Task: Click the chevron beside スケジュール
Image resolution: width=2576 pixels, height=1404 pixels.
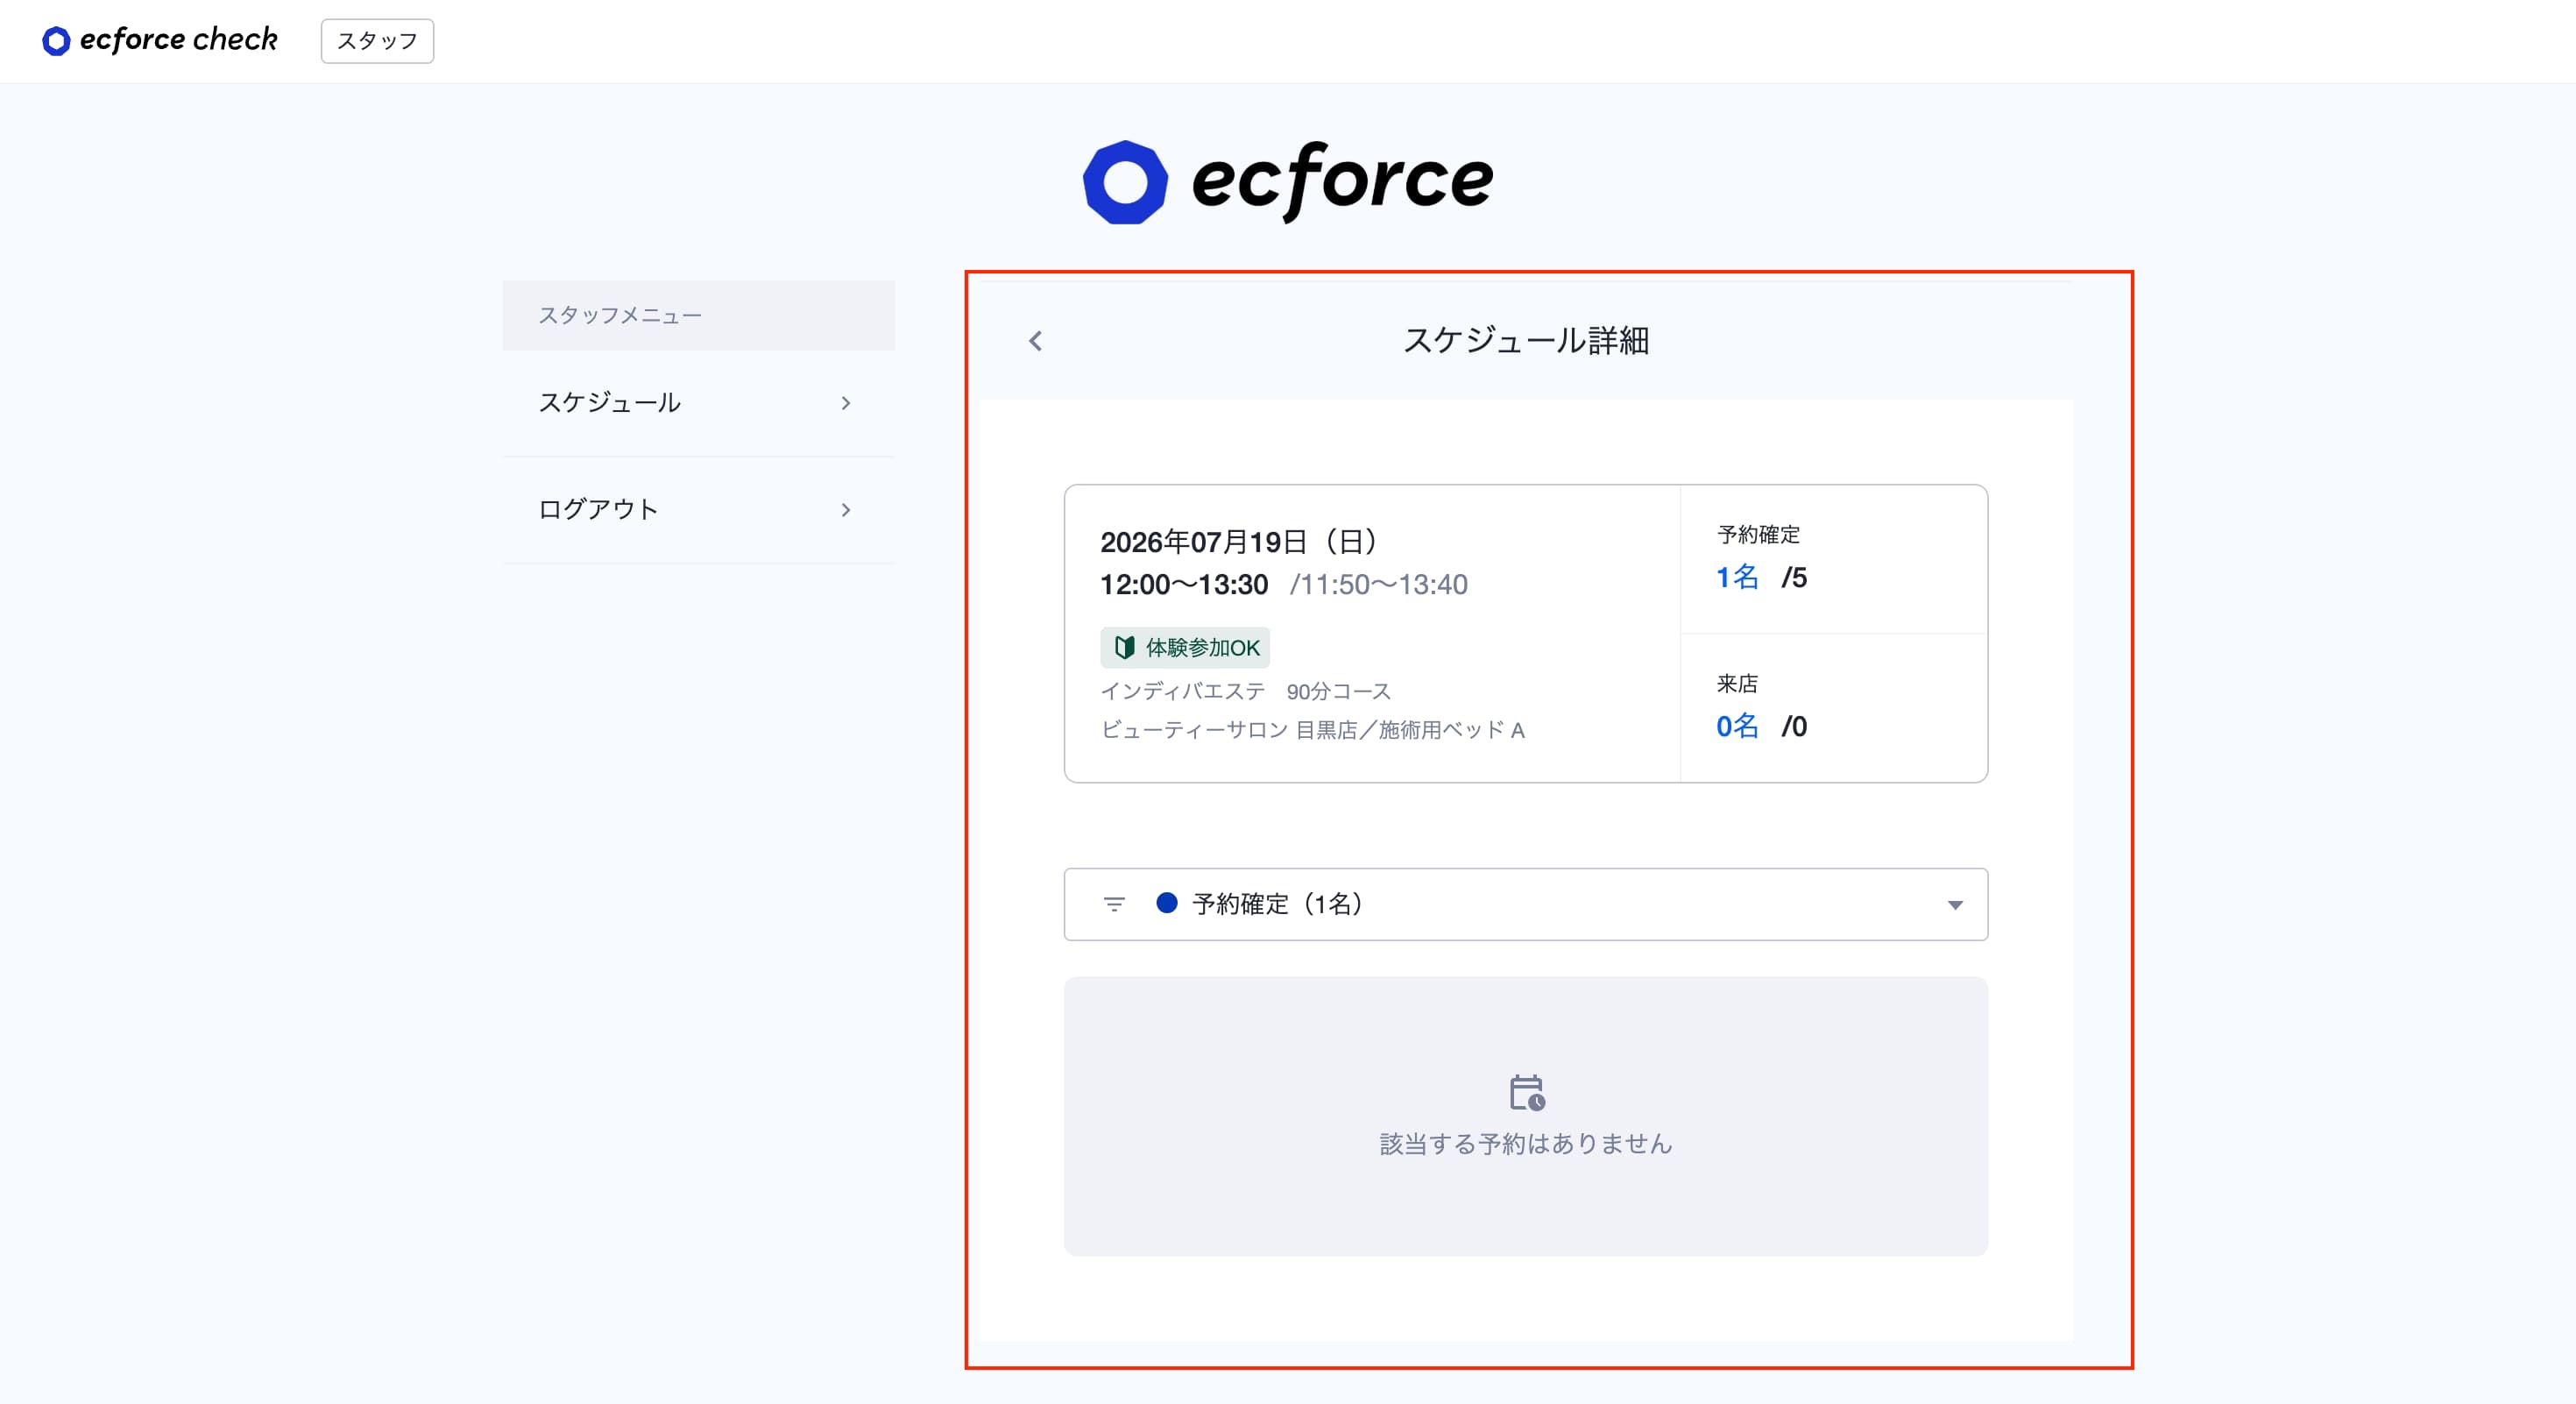Action: (x=846, y=403)
